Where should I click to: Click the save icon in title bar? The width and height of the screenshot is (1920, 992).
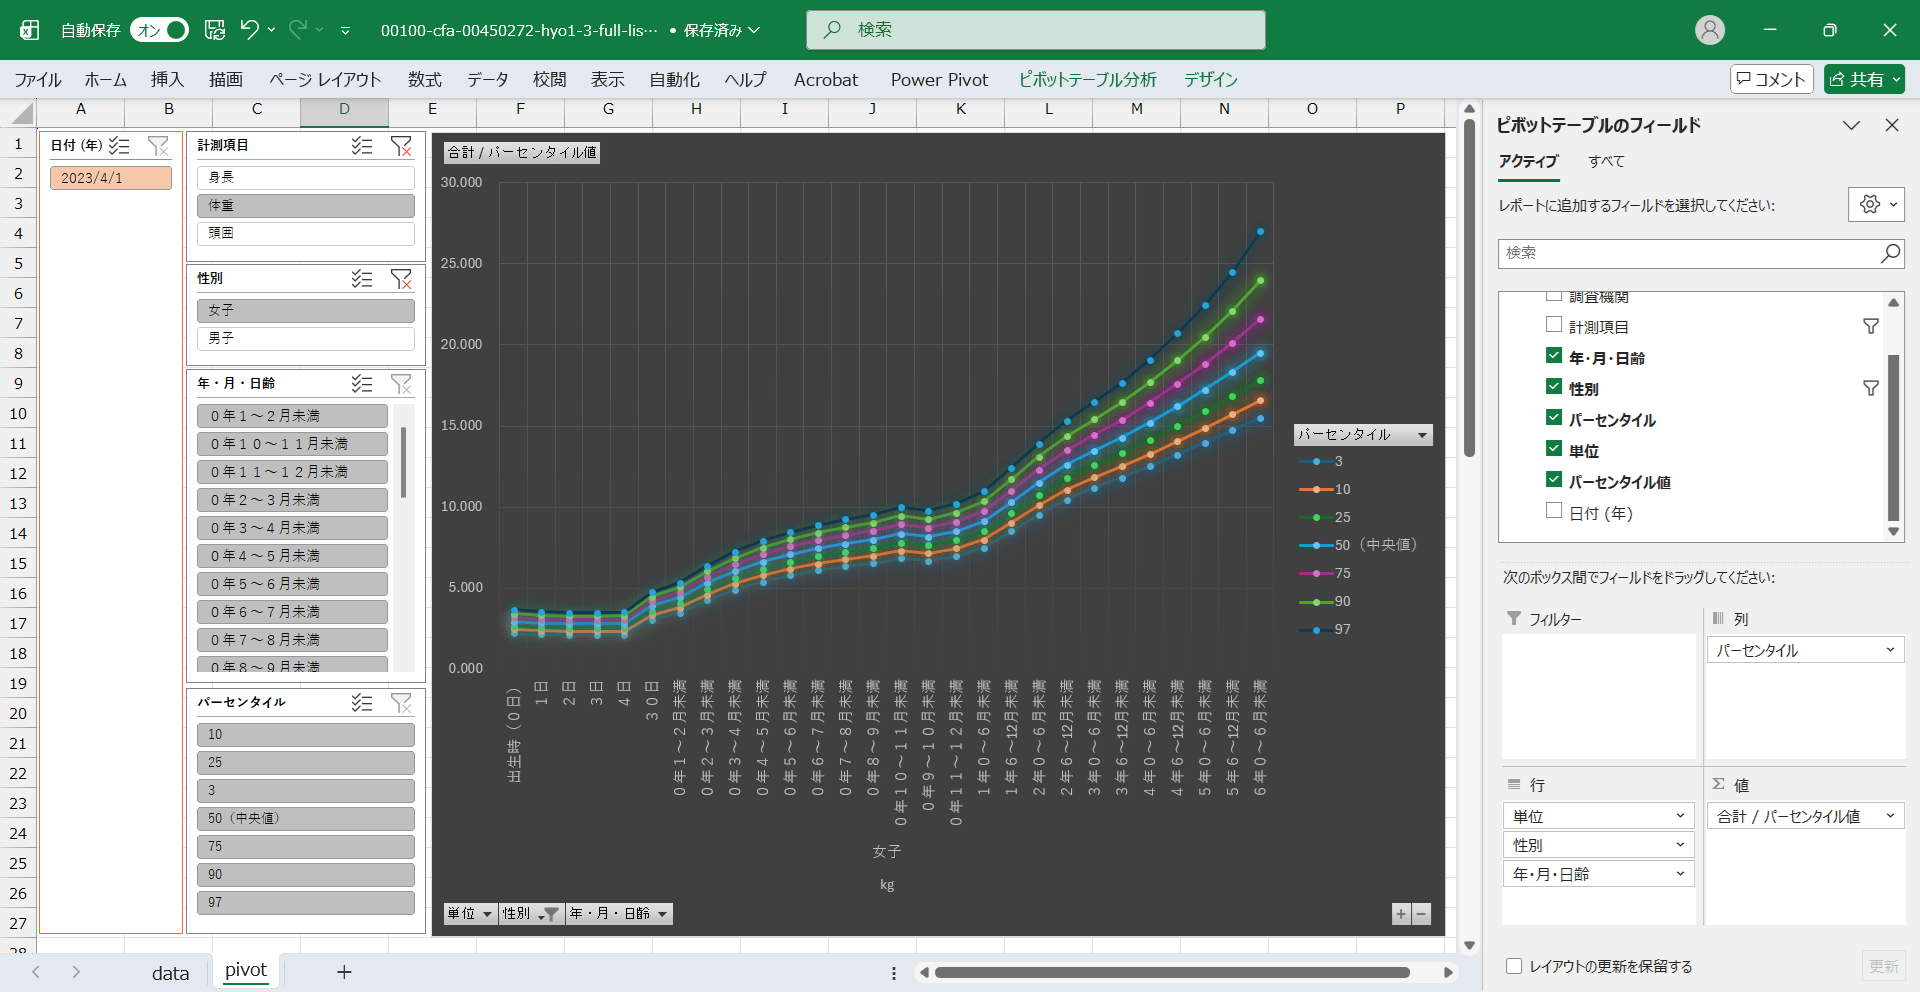(215, 30)
